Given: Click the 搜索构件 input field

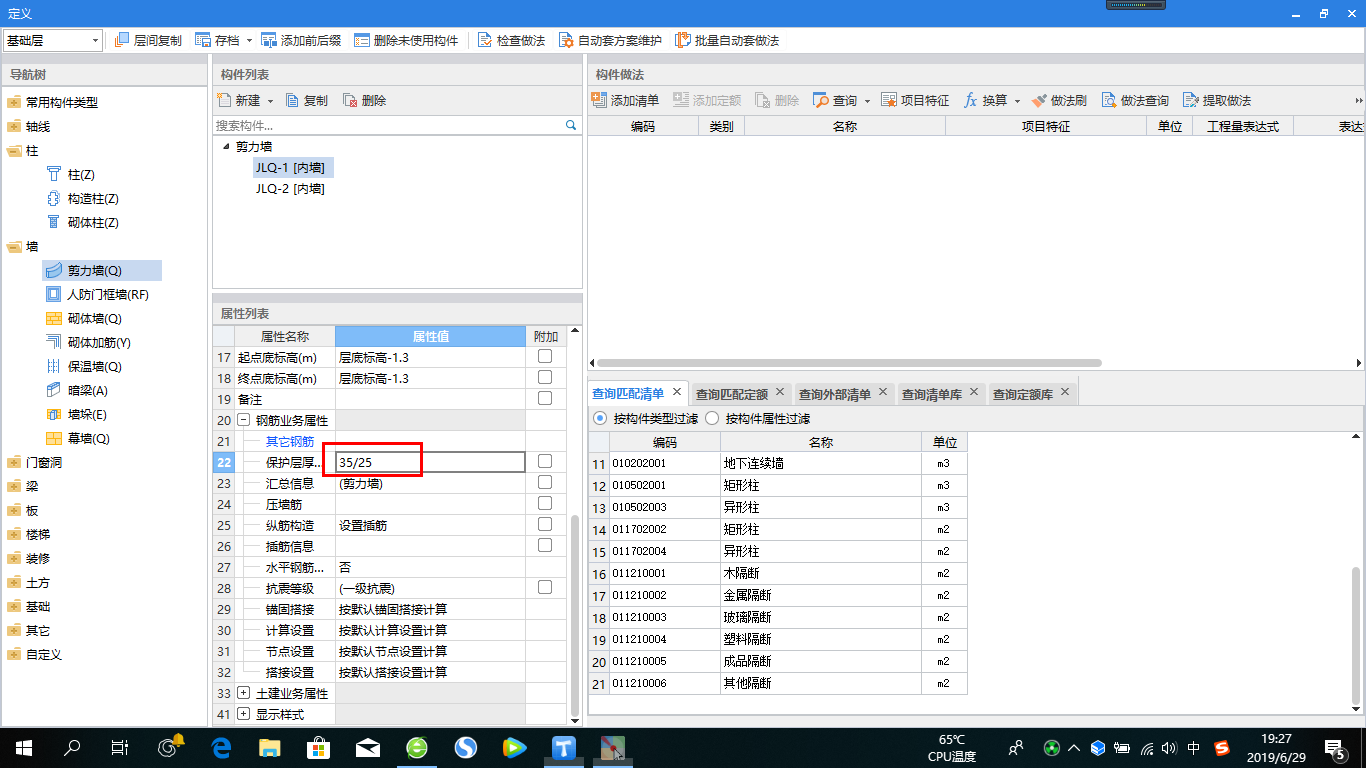Looking at the screenshot, I should (x=390, y=125).
